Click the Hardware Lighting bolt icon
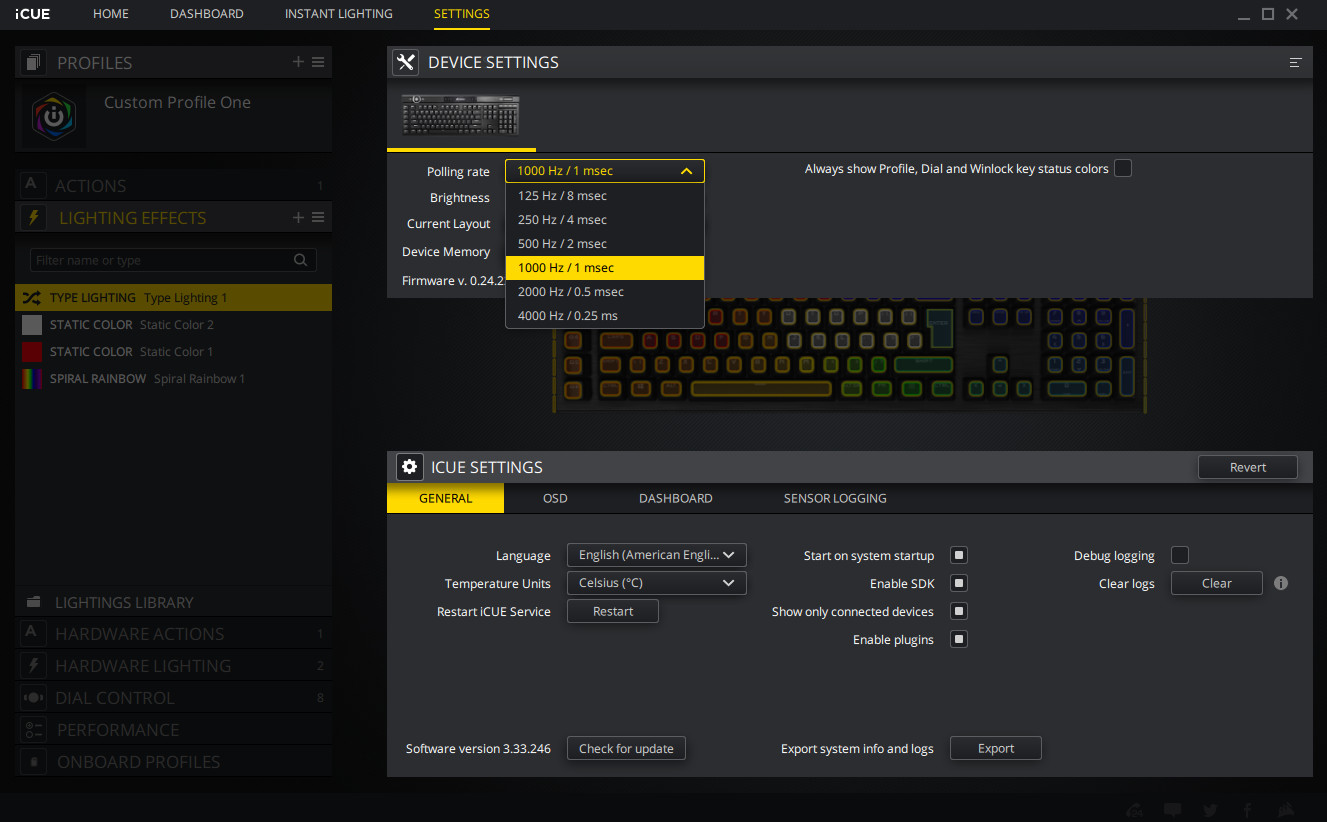 (x=34, y=665)
